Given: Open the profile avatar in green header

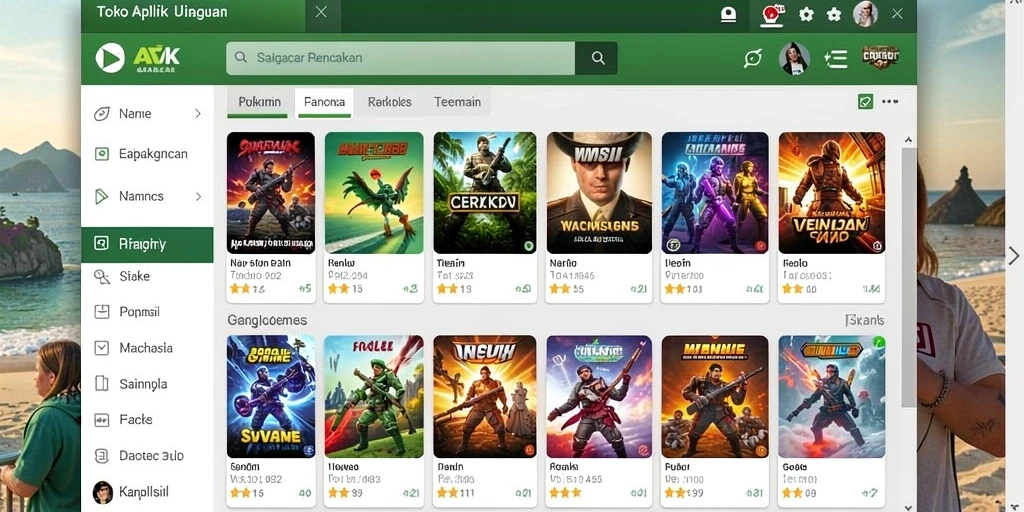Looking at the screenshot, I should tap(794, 59).
